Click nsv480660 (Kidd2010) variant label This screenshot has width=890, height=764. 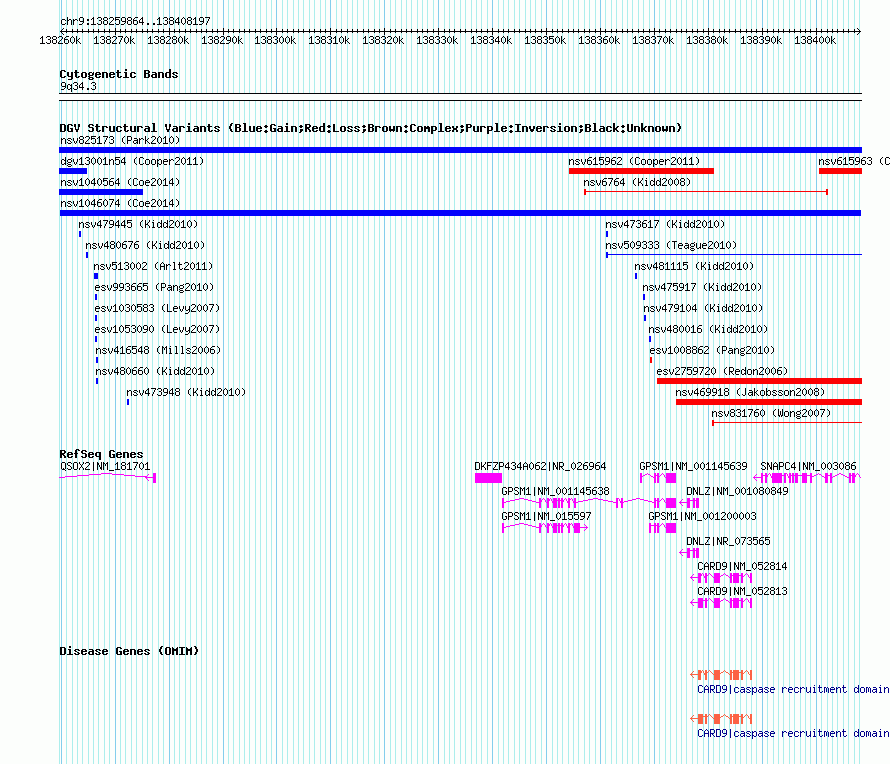point(155,371)
